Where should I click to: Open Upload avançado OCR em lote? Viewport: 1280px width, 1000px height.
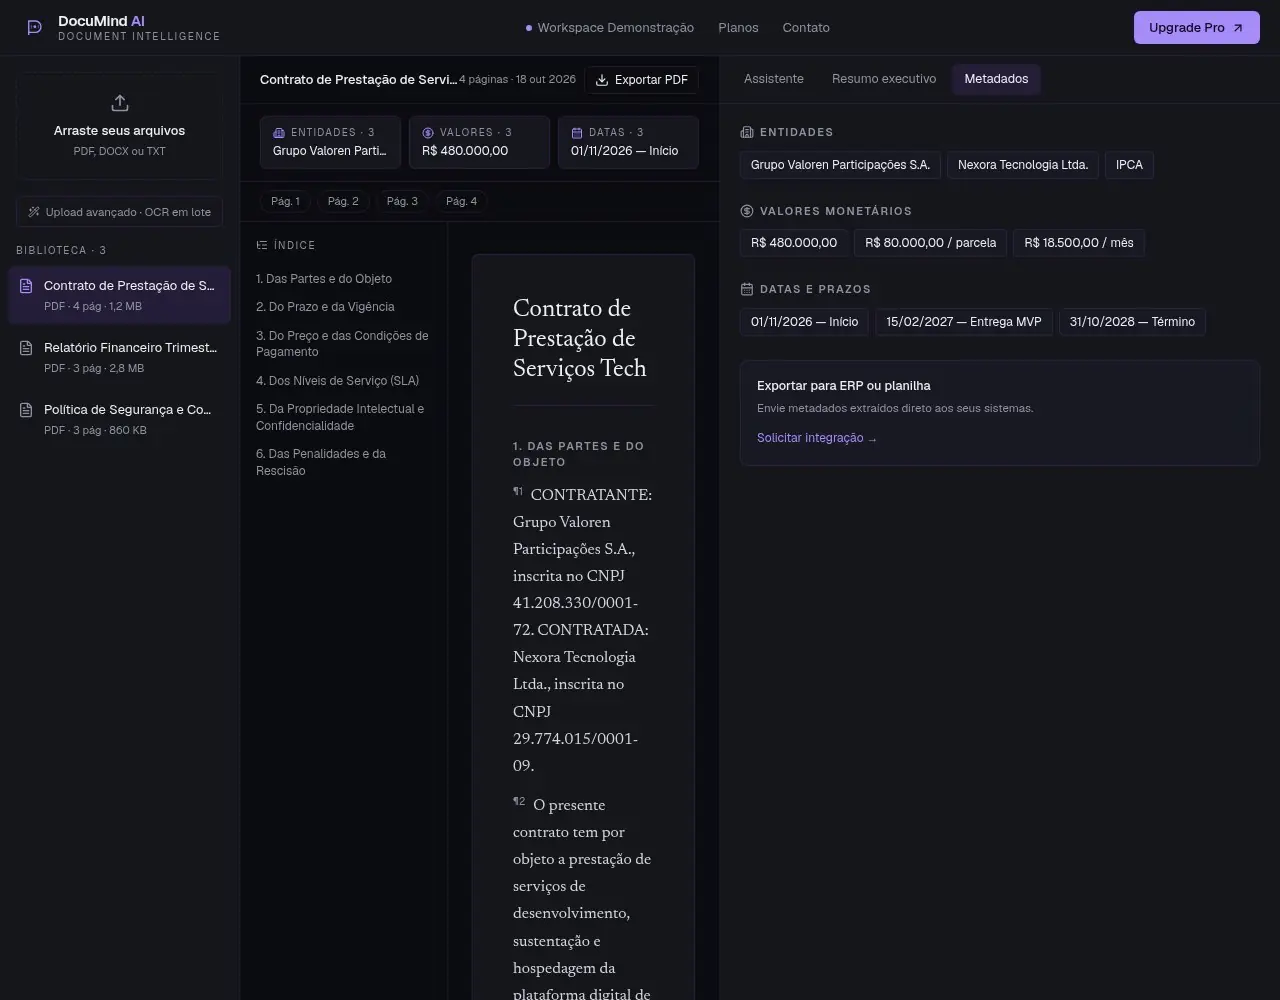pyautogui.click(x=119, y=212)
